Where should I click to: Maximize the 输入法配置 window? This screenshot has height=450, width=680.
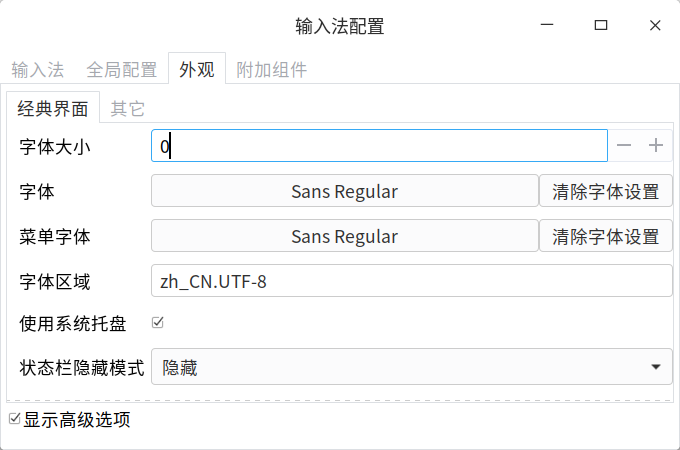click(600, 26)
